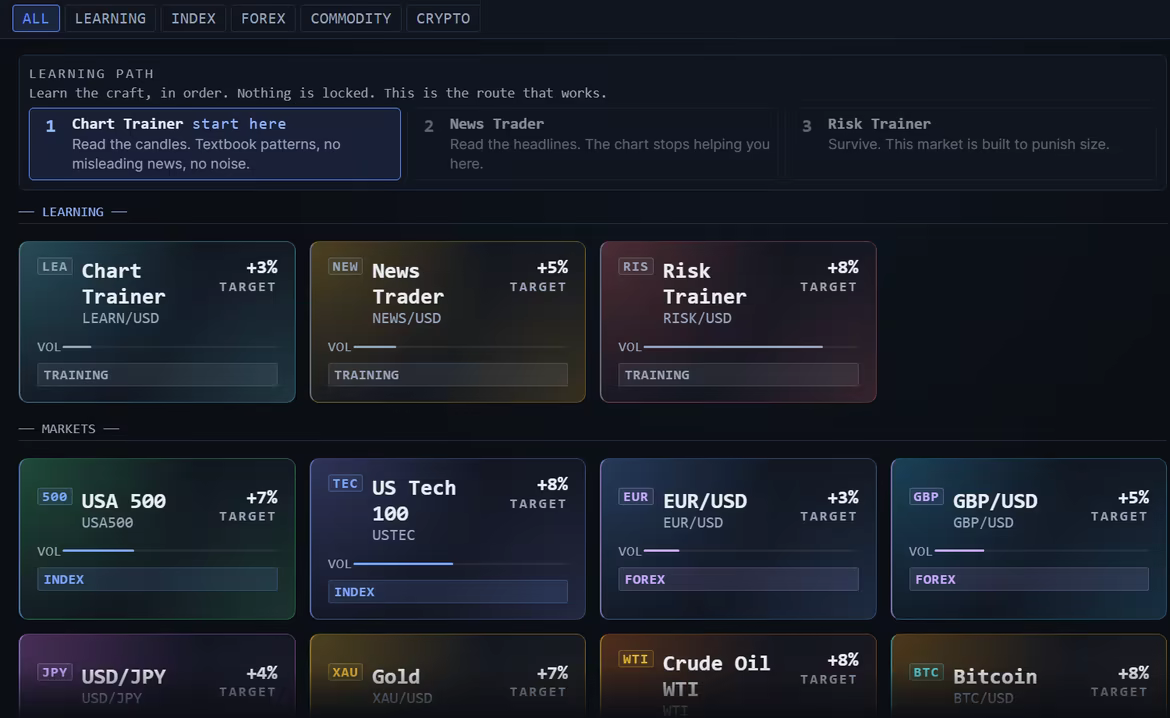Click the USTEC symbol text
The image size is (1170, 718).
coord(393,535)
